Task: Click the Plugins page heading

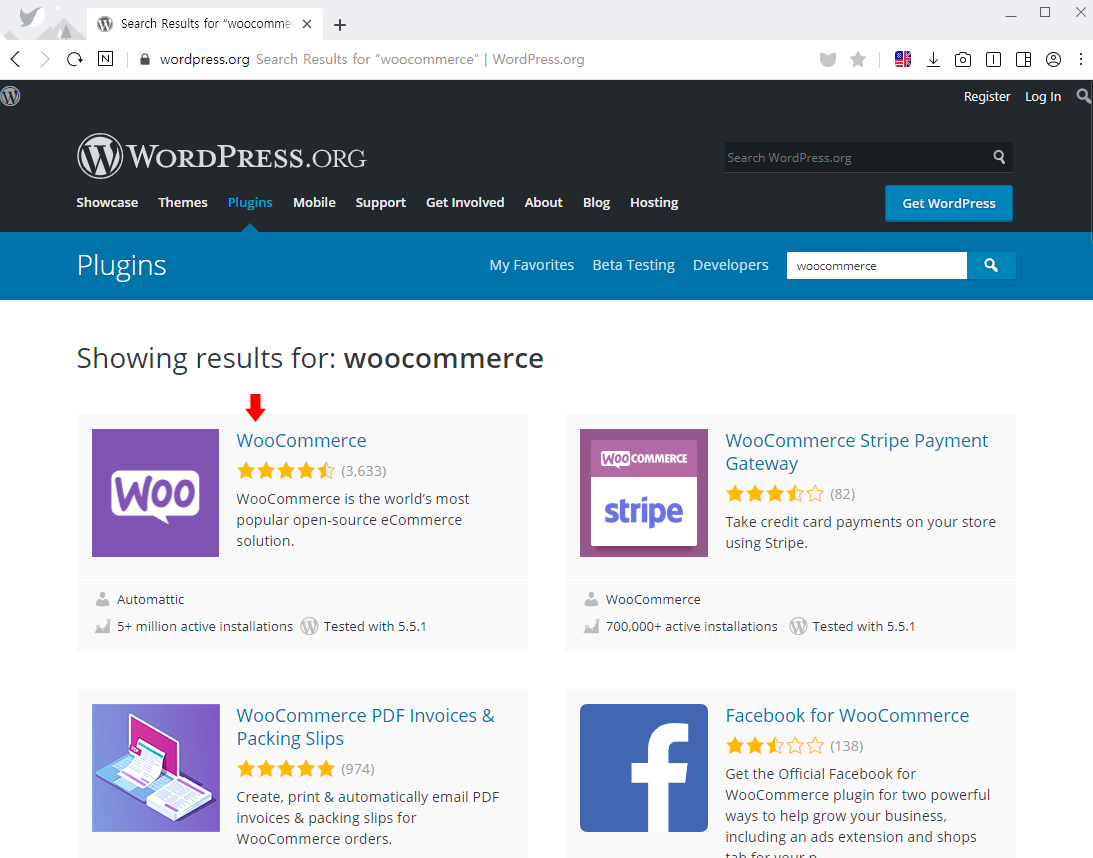Action: (121, 266)
